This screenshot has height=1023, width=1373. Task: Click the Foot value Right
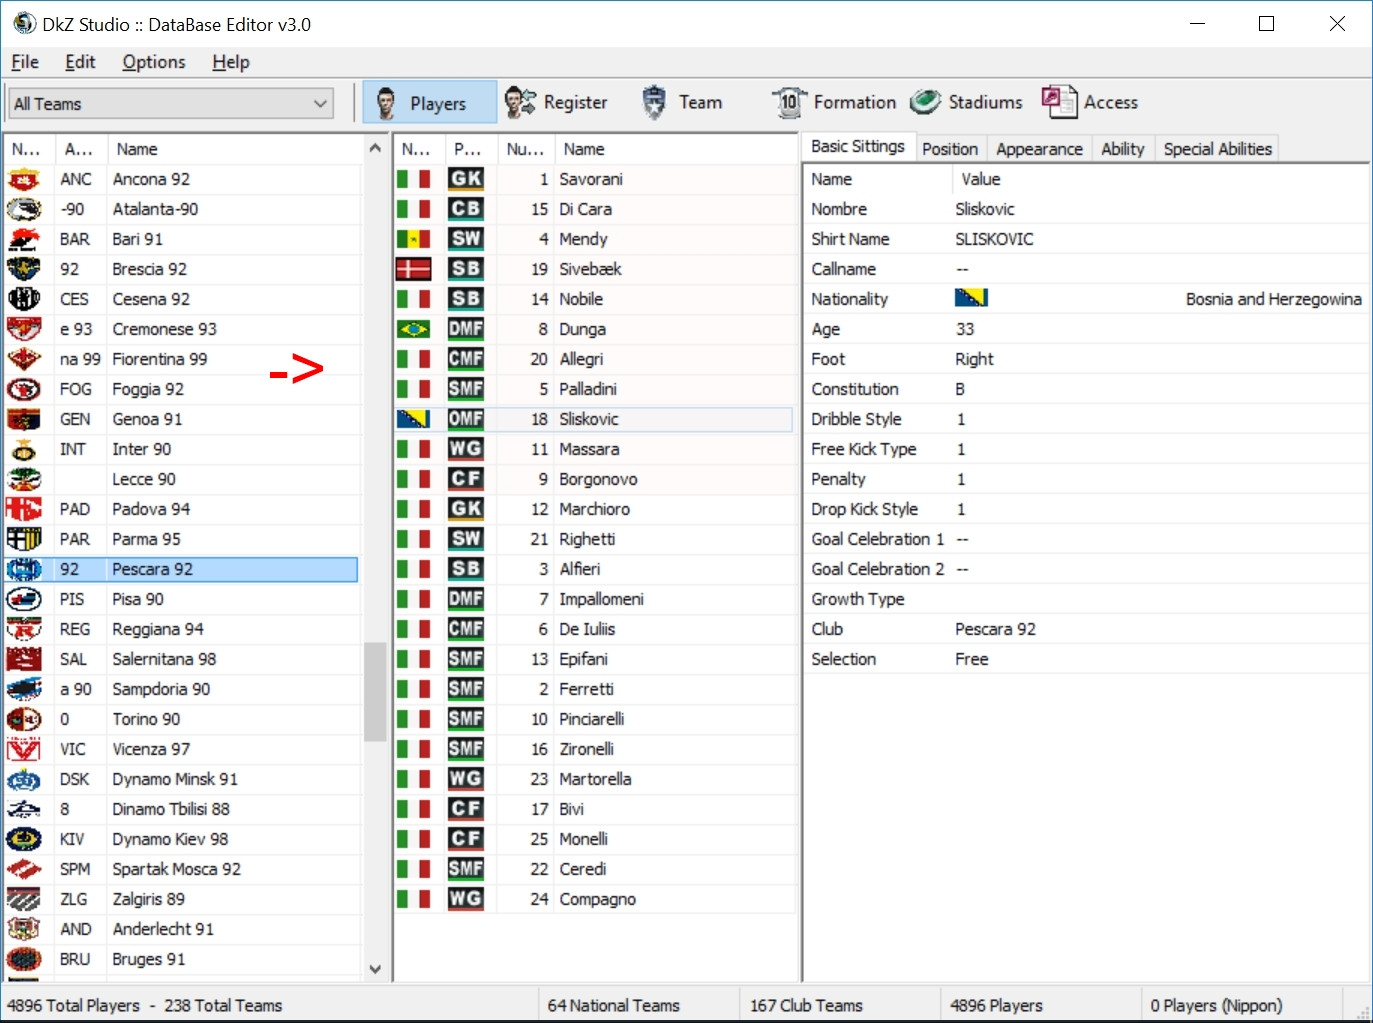coord(974,359)
